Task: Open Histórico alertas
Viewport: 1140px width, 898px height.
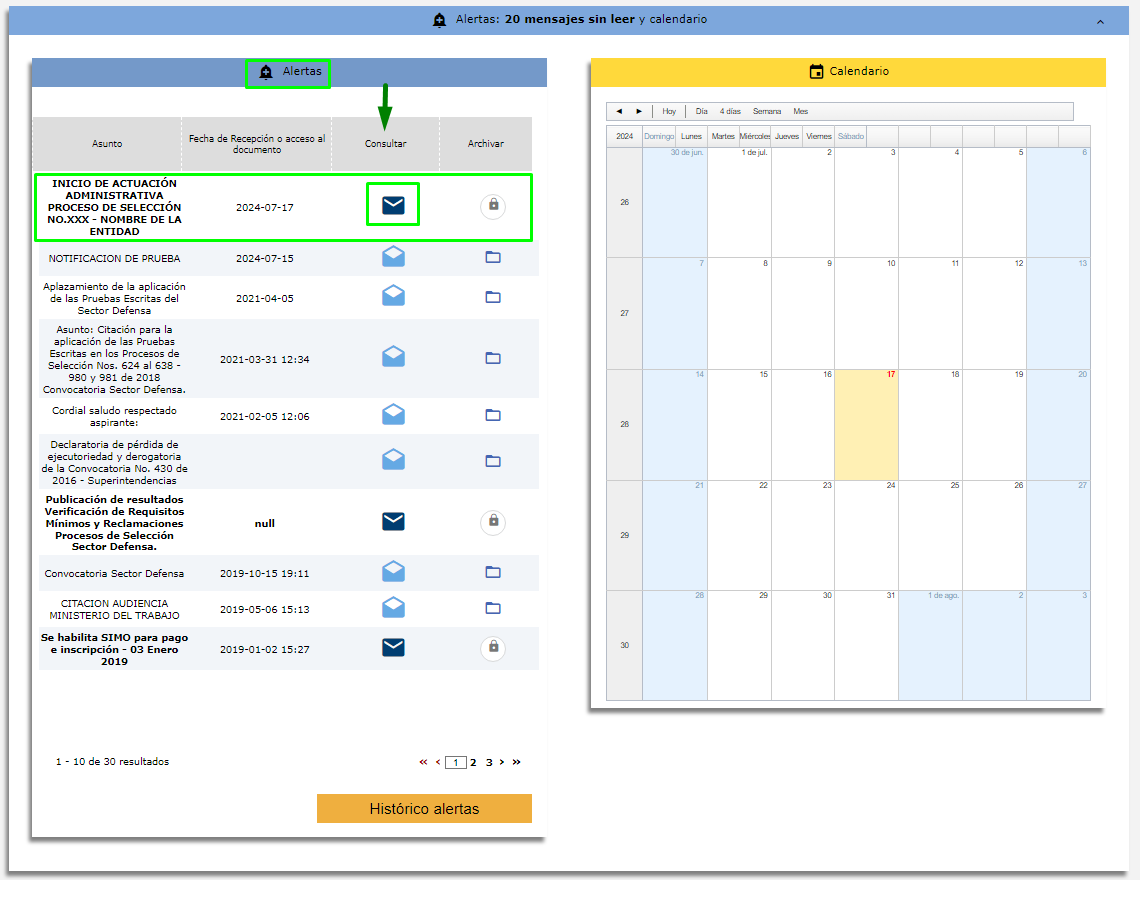Action: [x=424, y=809]
